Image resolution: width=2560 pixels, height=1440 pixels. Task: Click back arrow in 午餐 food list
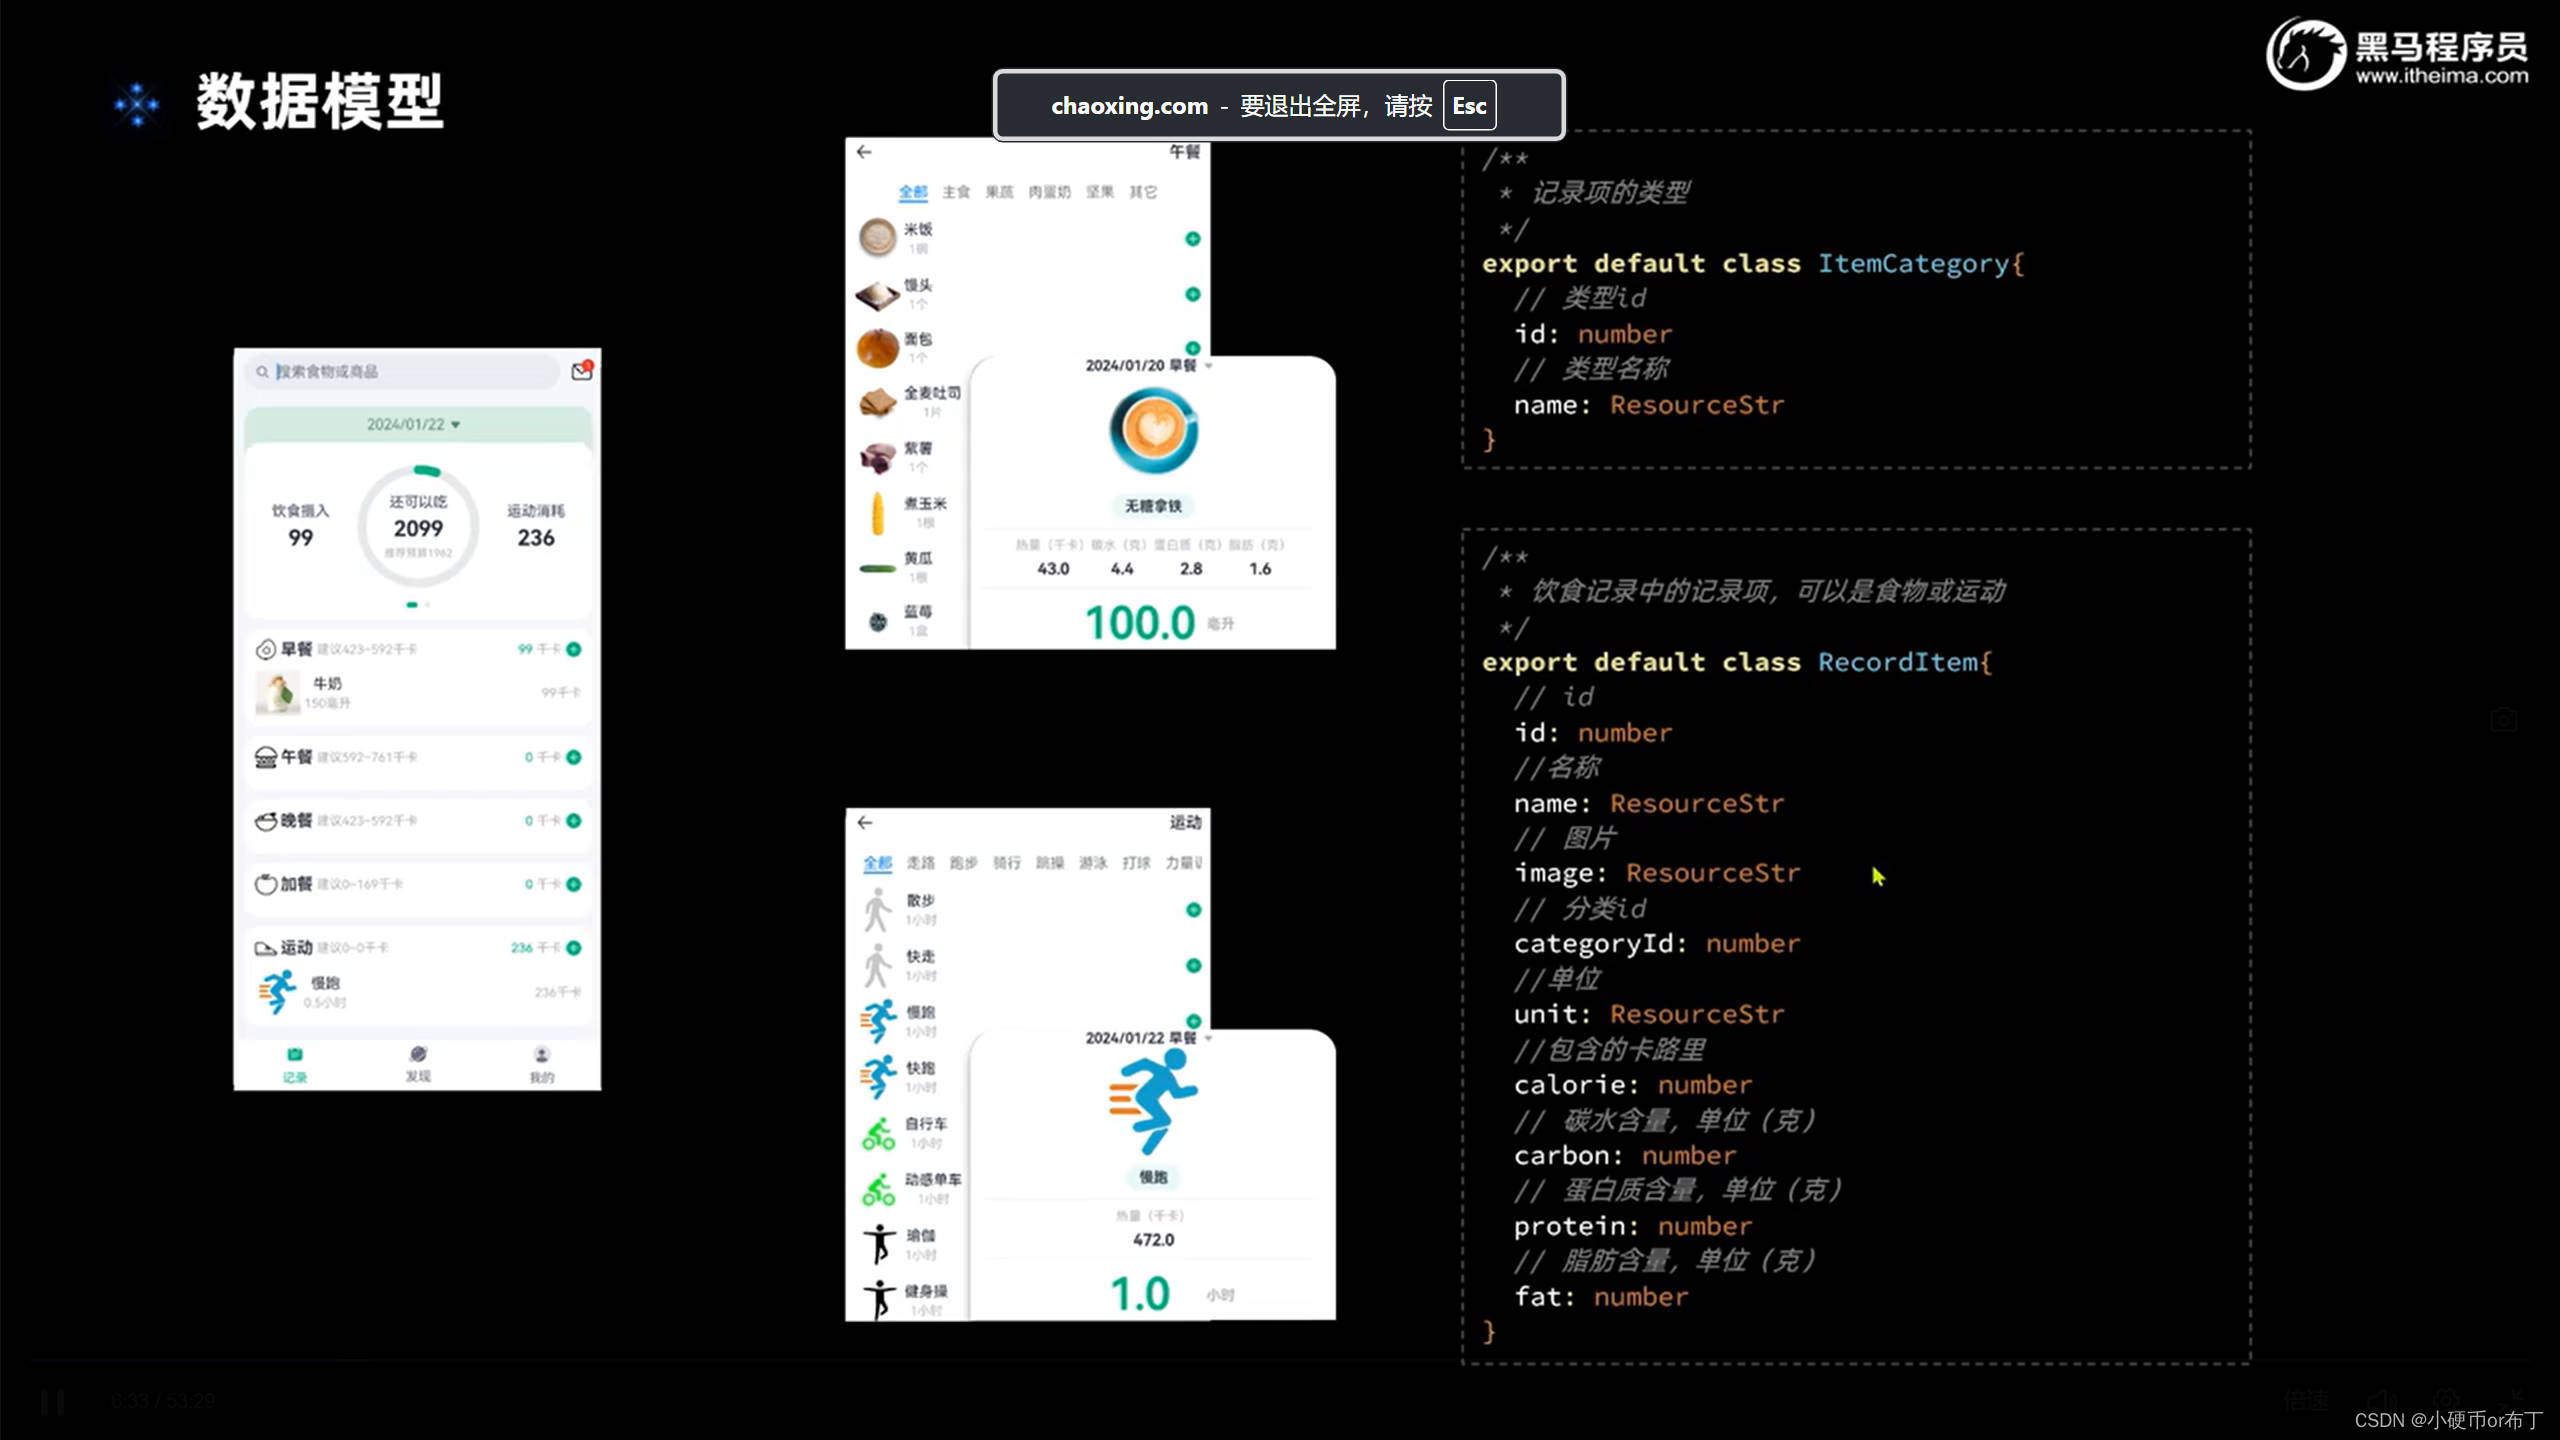click(864, 152)
